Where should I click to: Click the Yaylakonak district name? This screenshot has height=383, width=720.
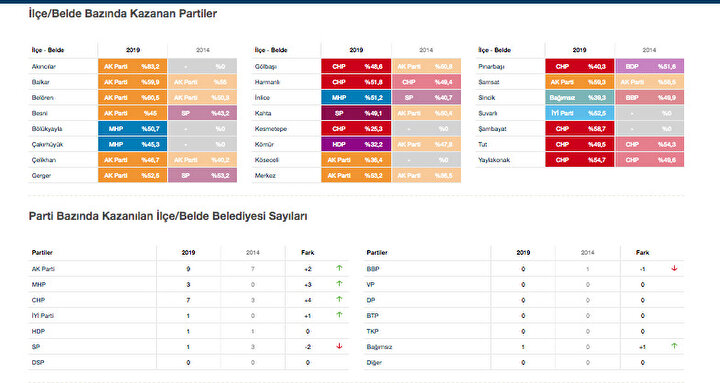point(494,160)
